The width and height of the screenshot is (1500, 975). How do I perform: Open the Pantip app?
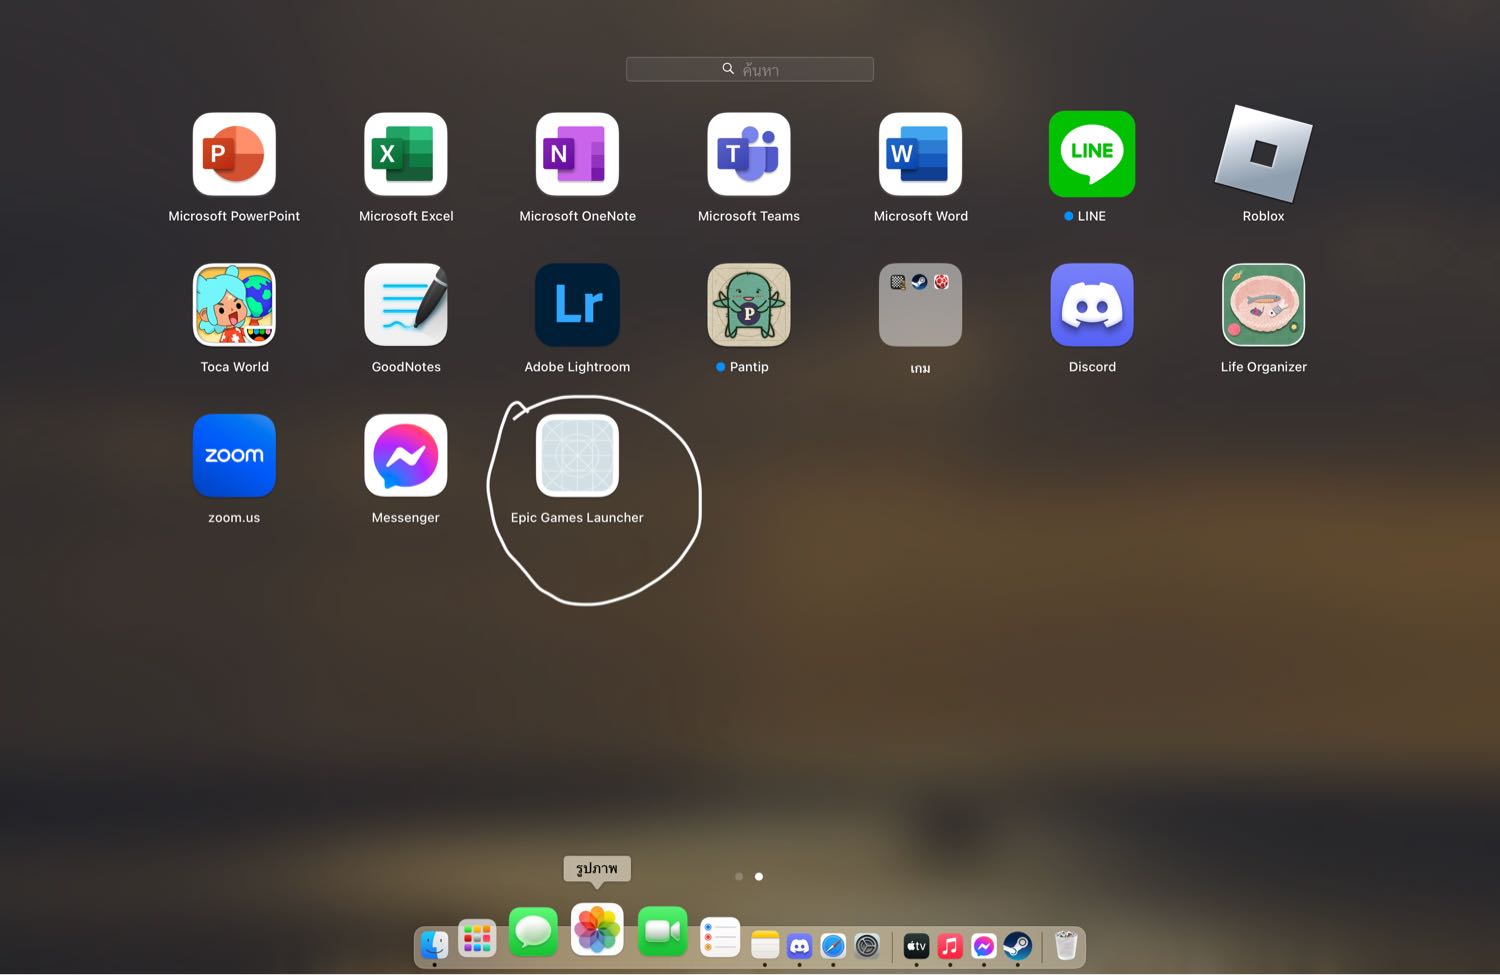(749, 305)
